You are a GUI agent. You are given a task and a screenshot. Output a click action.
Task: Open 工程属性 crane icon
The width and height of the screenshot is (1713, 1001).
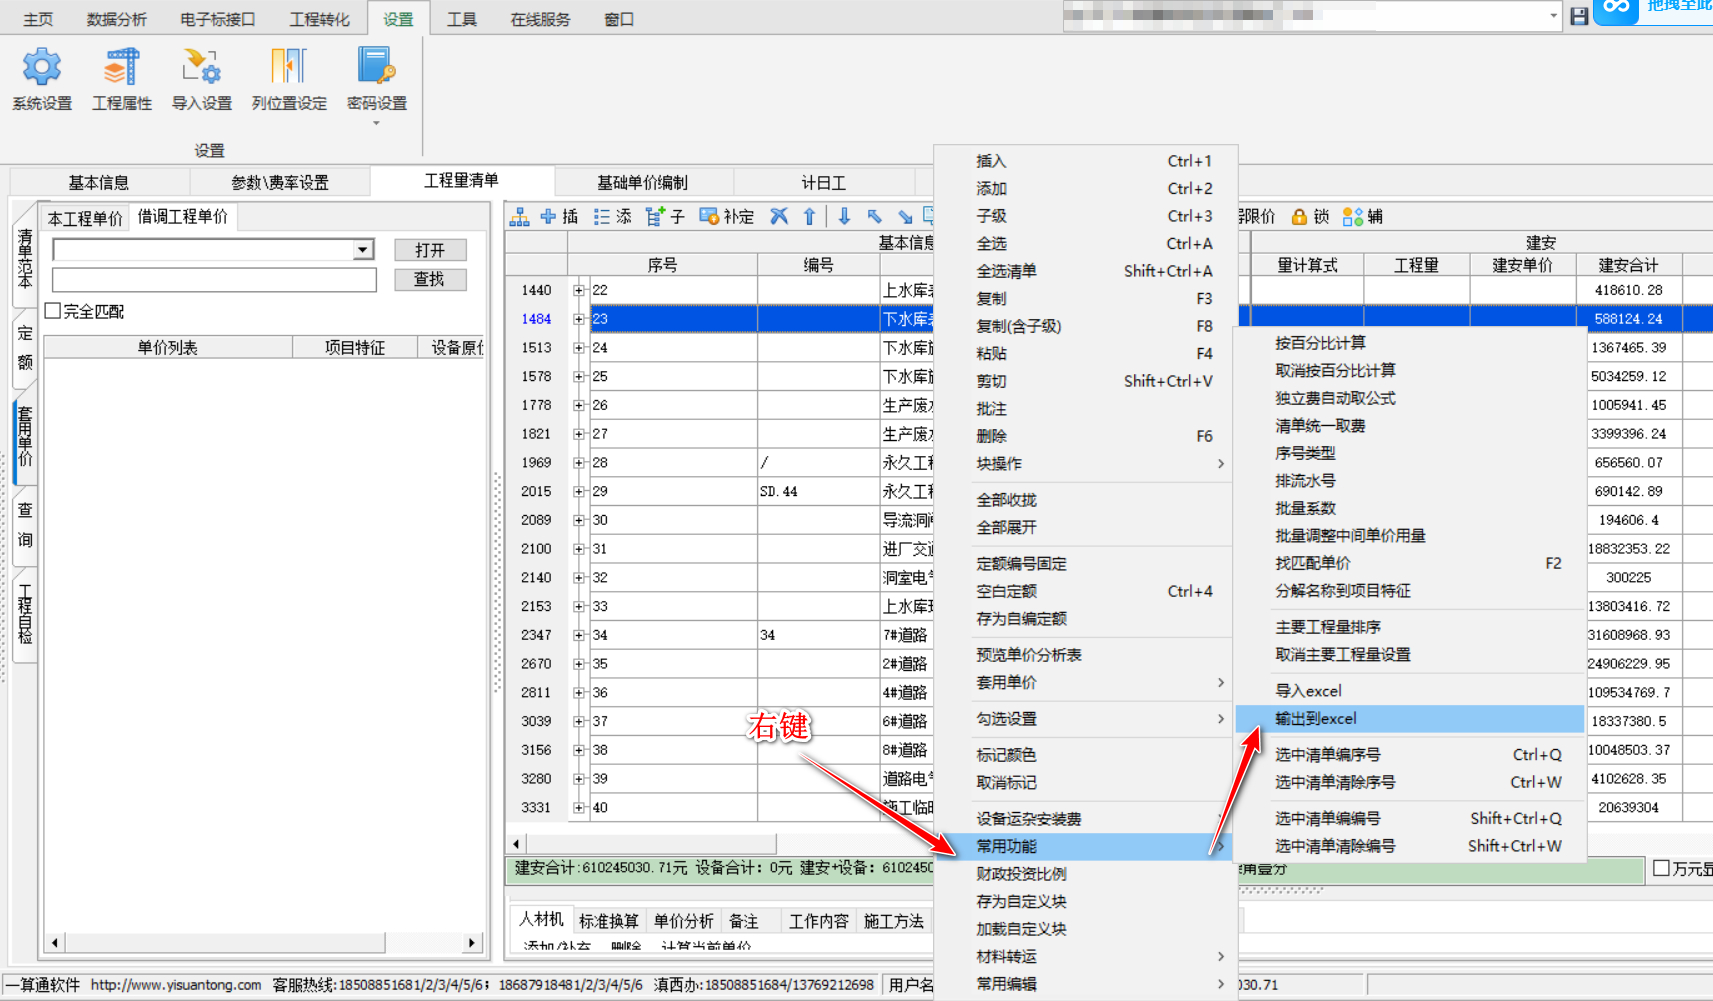[121, 68]
